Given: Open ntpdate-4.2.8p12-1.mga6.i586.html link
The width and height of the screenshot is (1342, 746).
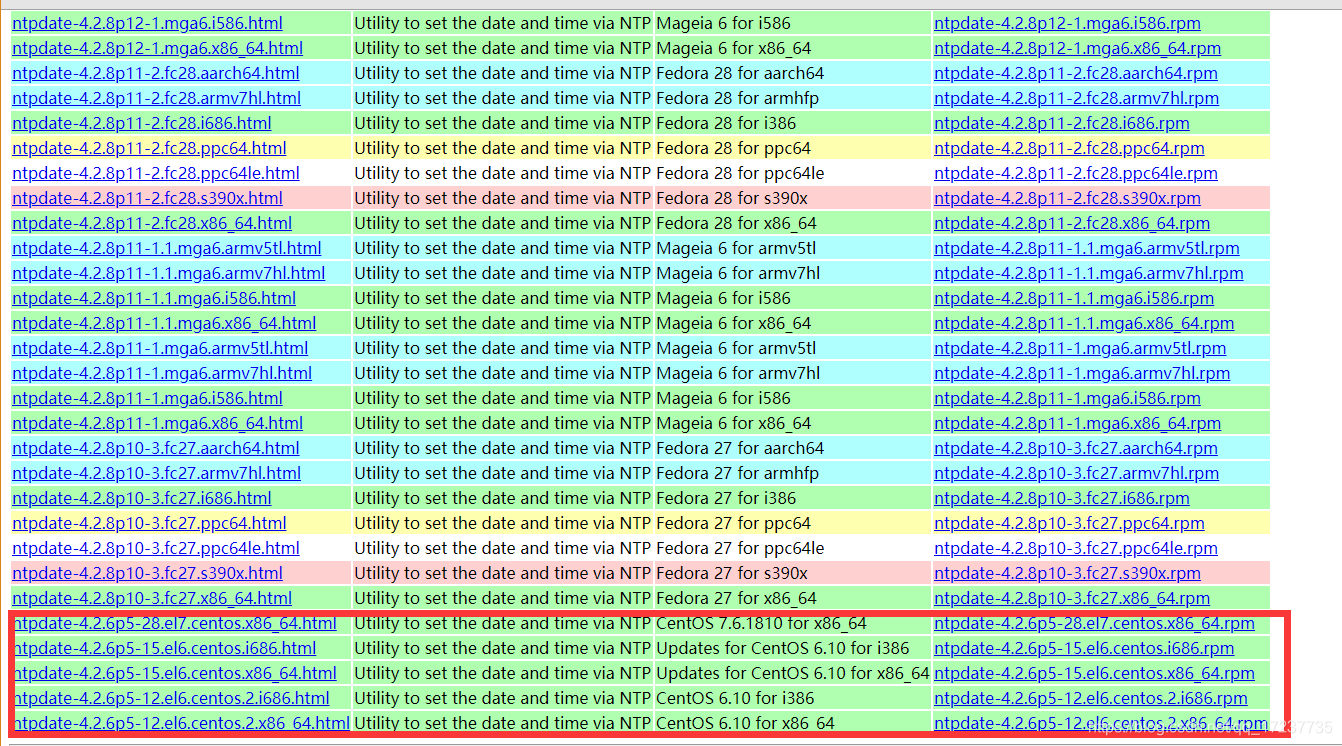Looking at the screenshot, I should click(147, 23).
